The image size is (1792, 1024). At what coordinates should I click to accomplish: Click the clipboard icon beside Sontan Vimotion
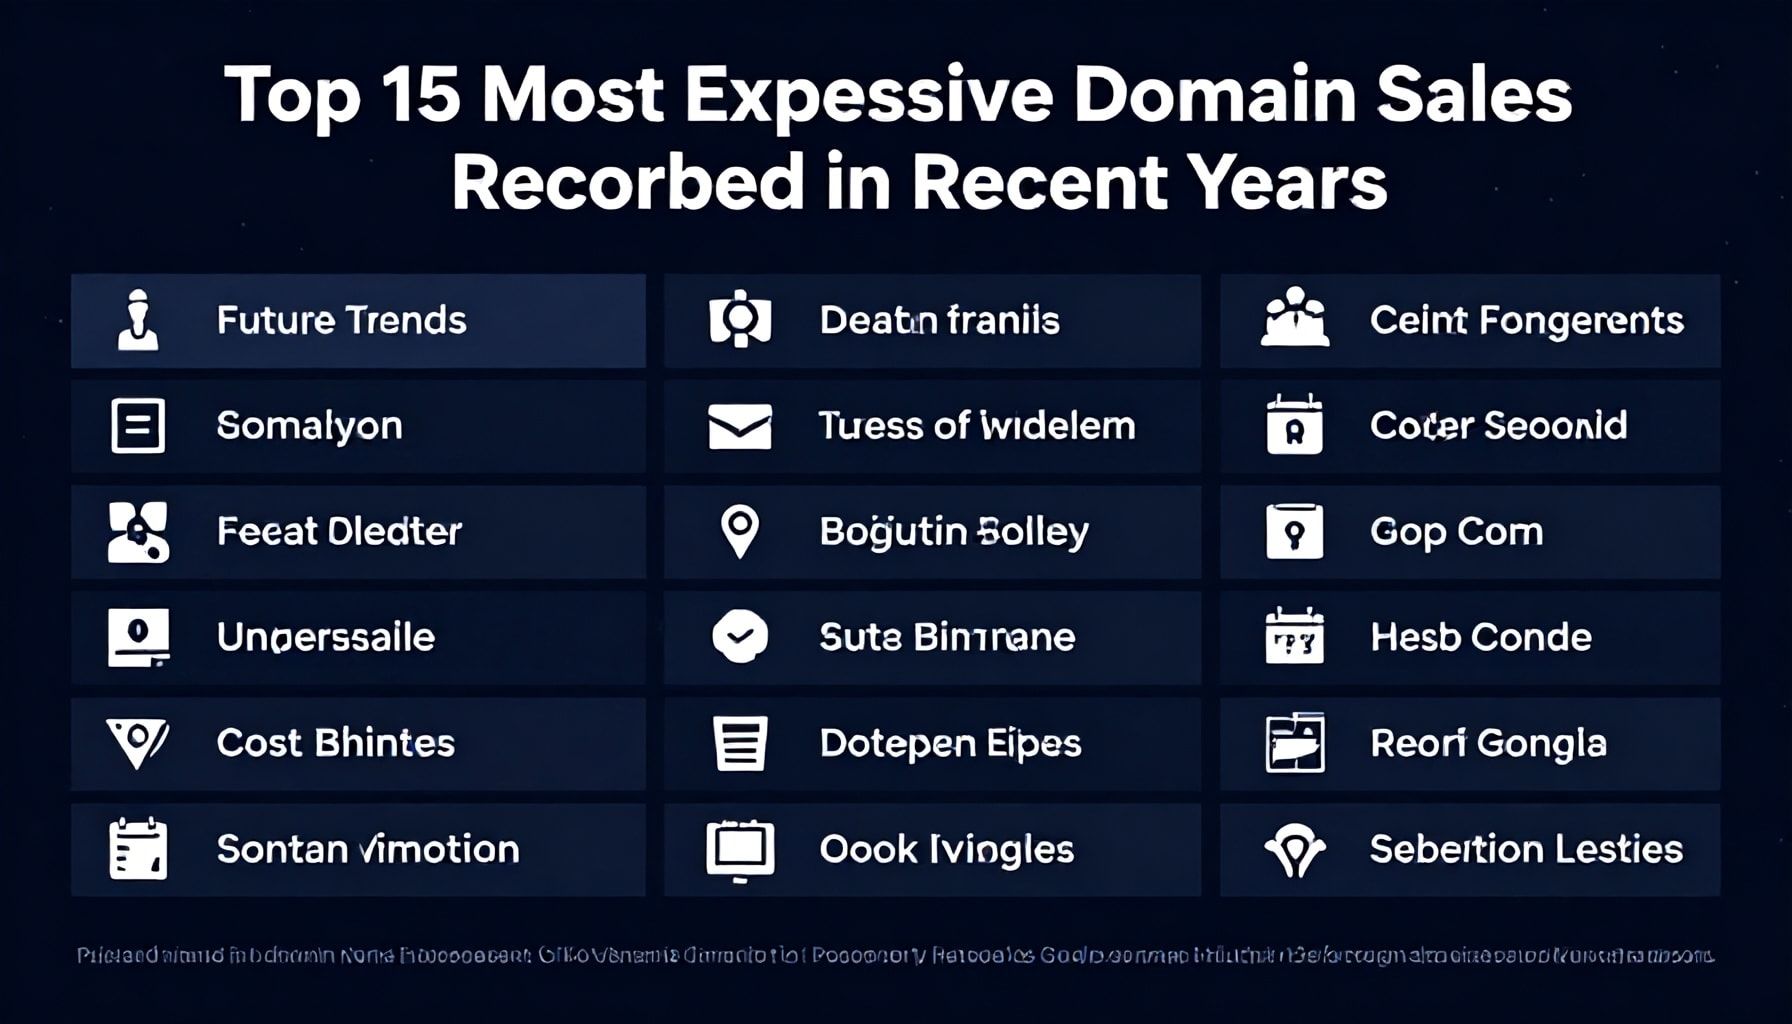[x=138, y=849]
